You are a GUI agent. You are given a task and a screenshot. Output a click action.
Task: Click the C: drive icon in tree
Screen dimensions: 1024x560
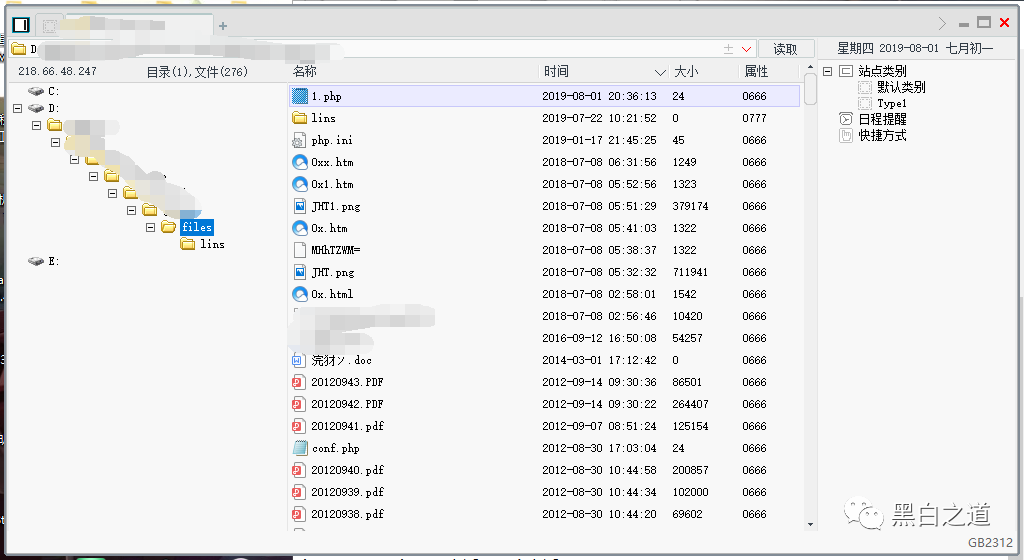coord(36,91)
